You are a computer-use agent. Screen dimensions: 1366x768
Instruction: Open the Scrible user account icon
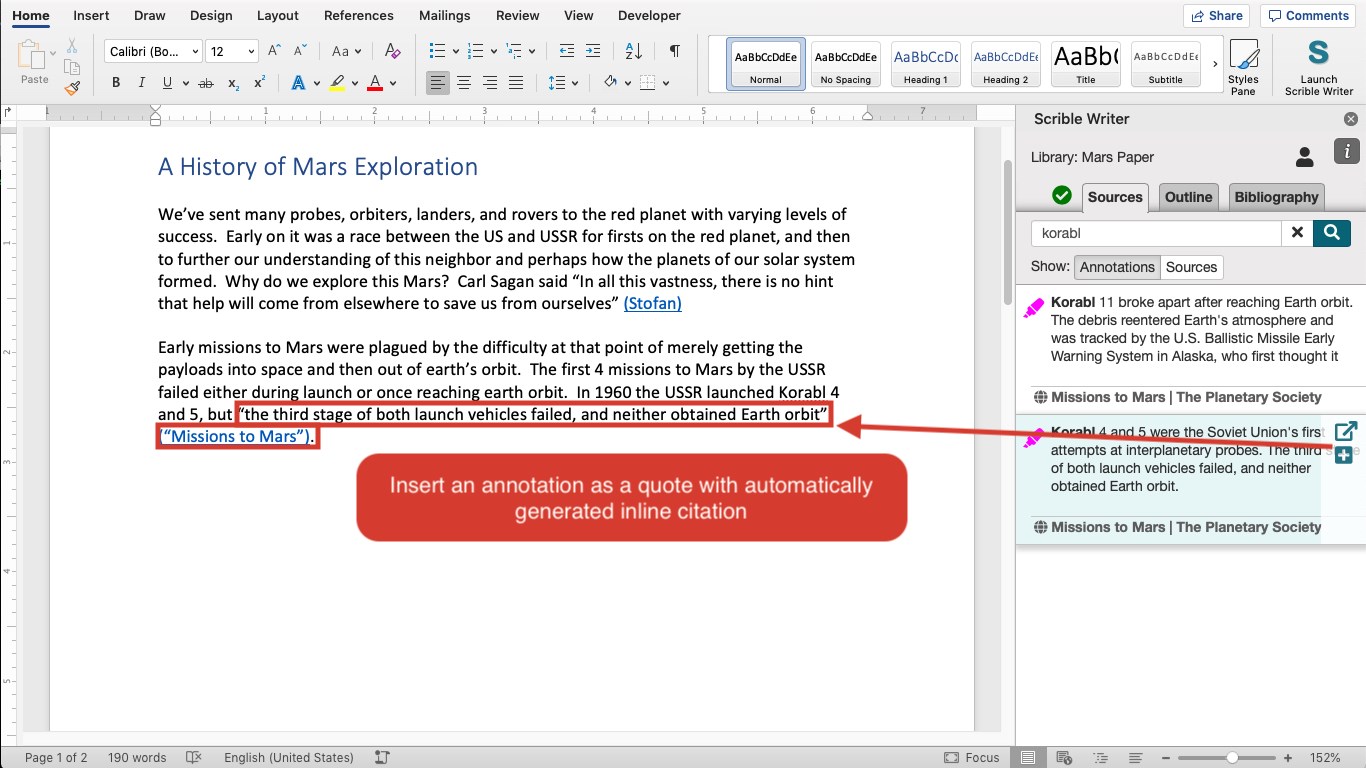pos(1304,157)
